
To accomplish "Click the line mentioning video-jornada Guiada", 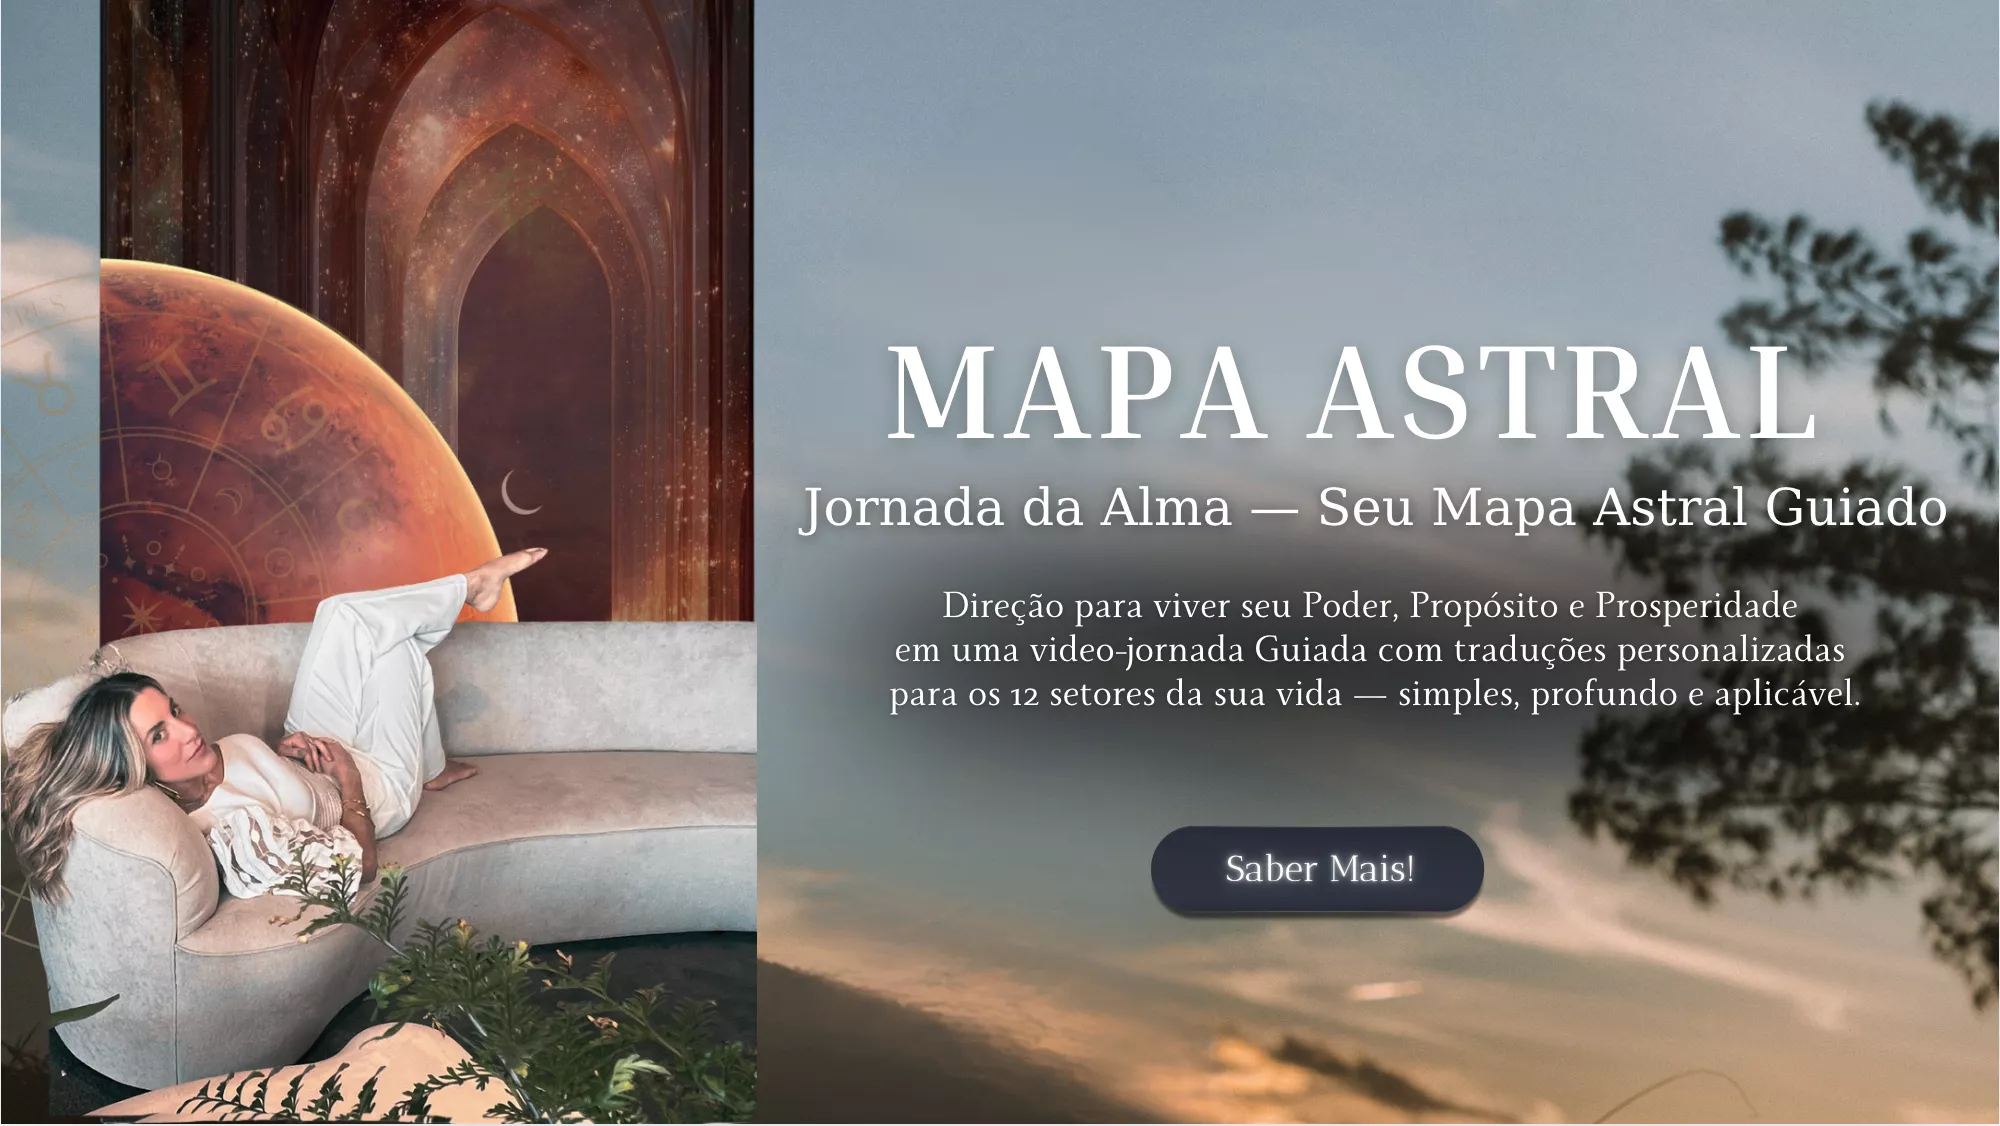I will pos(1369,650).
